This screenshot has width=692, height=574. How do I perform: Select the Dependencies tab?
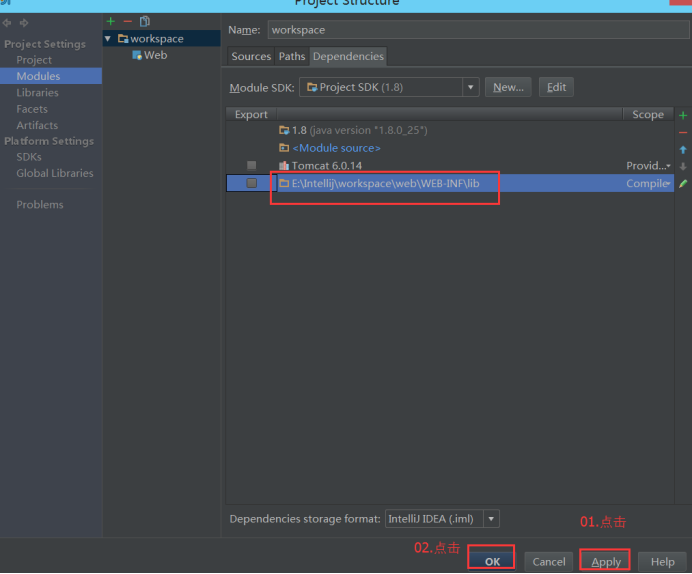348,56
